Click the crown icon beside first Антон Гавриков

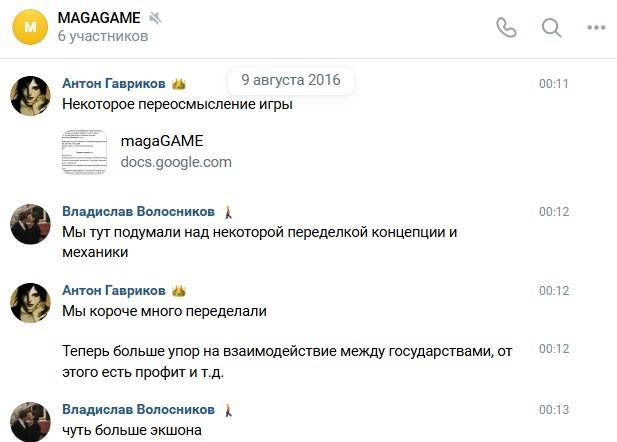179,84
